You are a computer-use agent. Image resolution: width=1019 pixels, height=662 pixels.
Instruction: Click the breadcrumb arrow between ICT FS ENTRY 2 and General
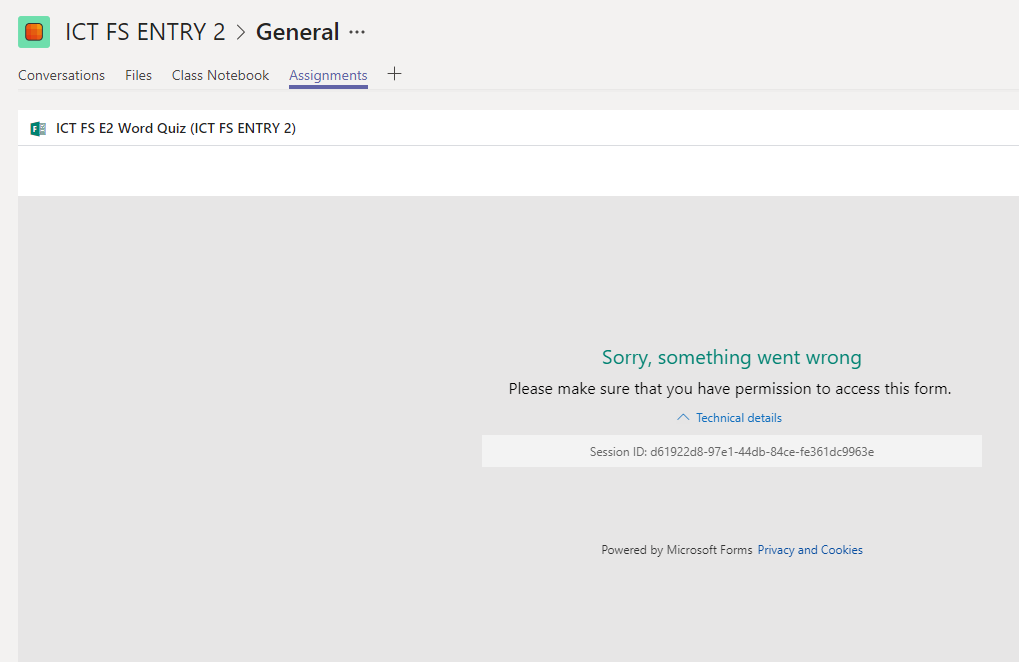[238, 31]
